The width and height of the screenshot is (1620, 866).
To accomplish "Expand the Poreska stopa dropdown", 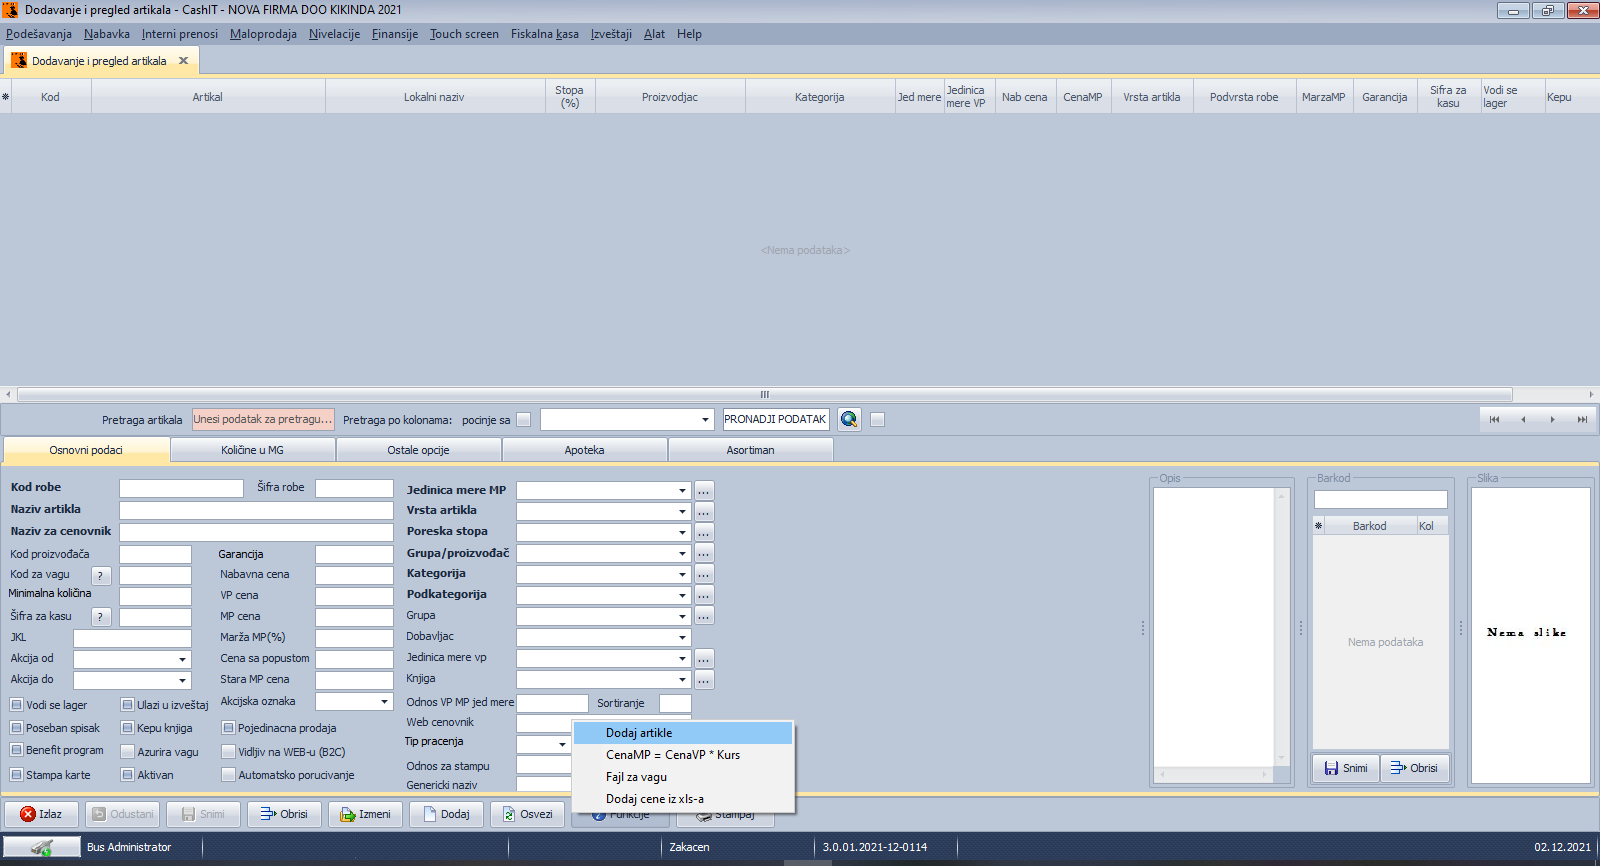I will 683,533.
